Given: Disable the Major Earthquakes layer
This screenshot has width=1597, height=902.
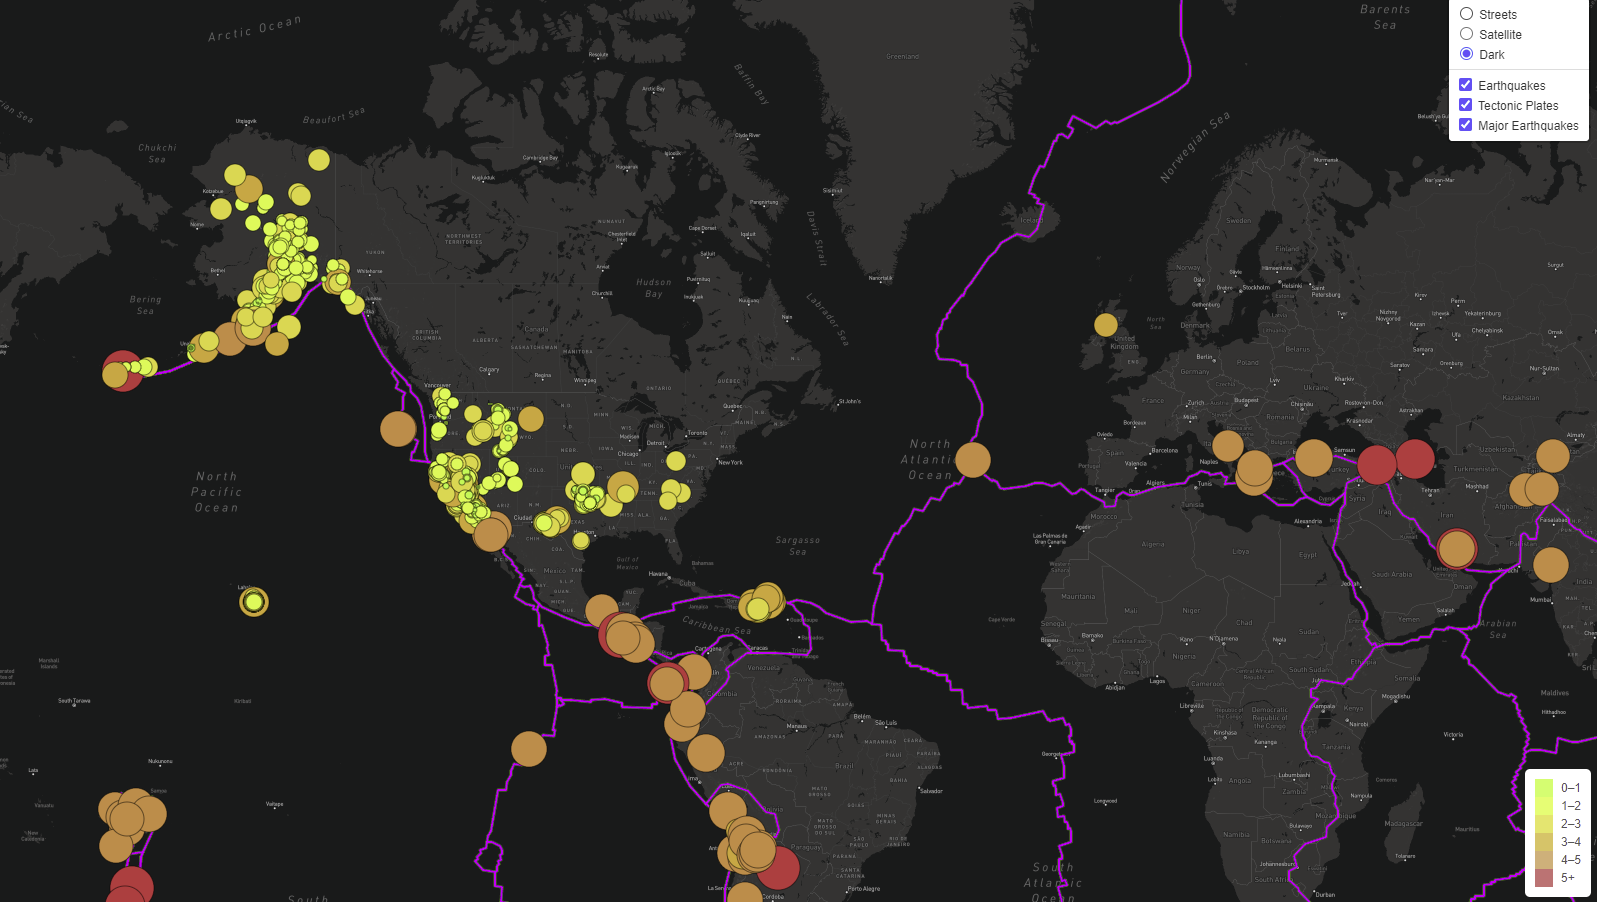Looking at the screenshot, I should click(x=1465, y=125).
